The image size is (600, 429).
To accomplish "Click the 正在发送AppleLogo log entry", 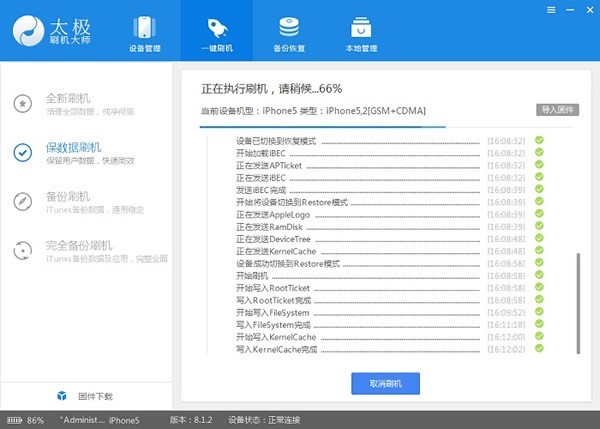I will [273, 215].
